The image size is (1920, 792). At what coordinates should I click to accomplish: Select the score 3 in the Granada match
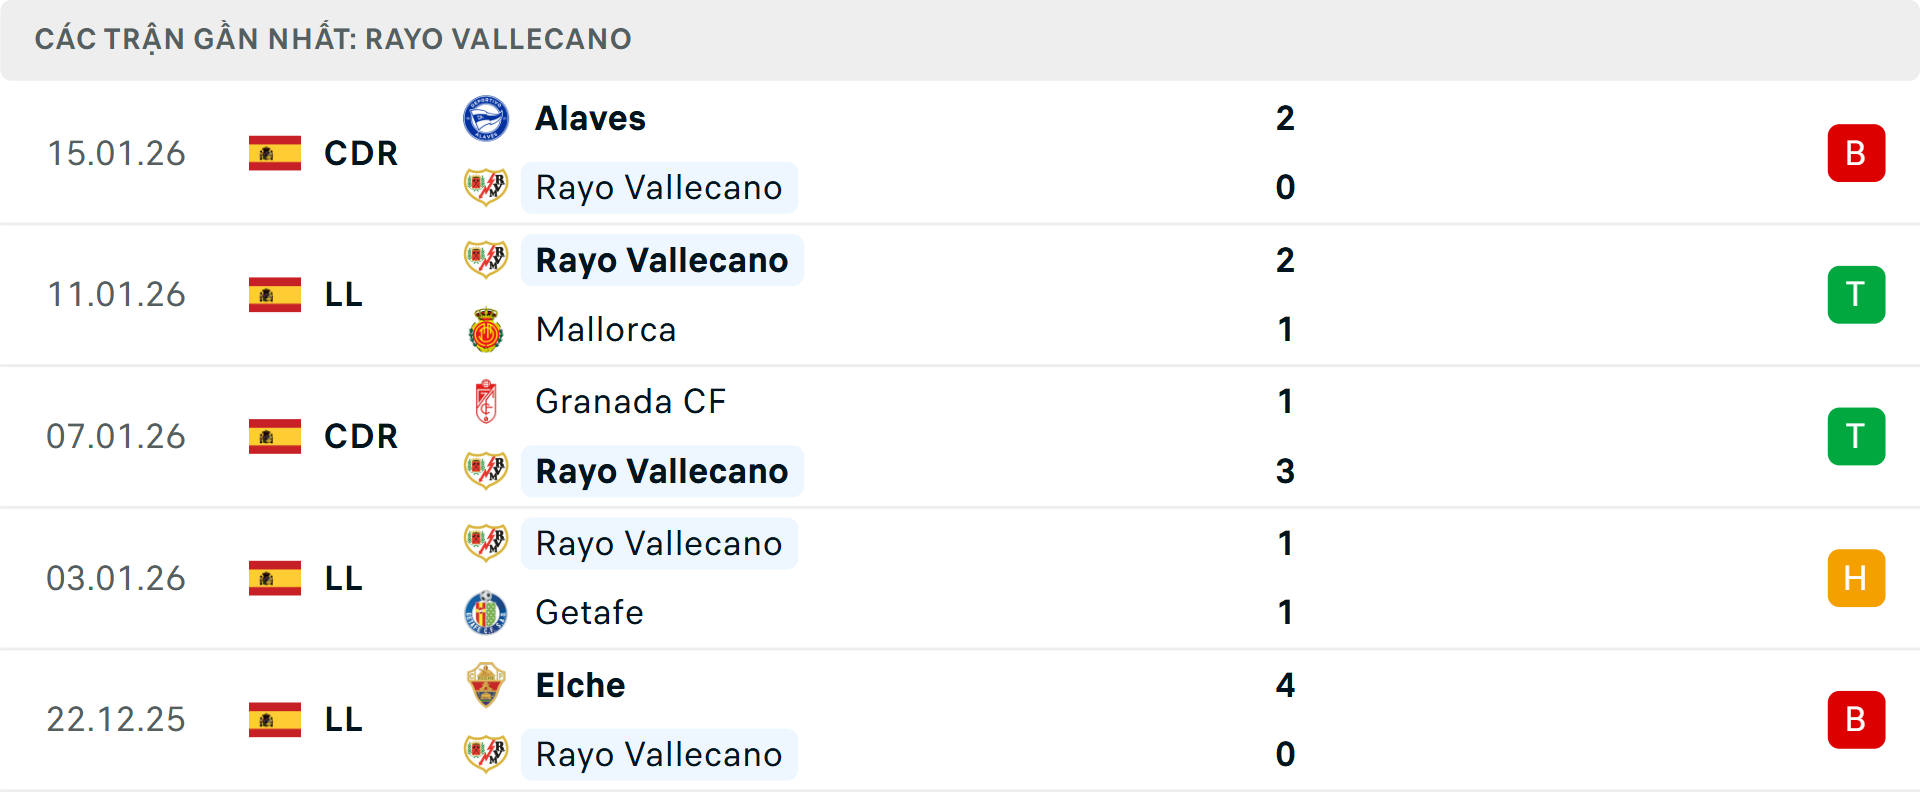pyautogui.click(x=1286, y=471)
